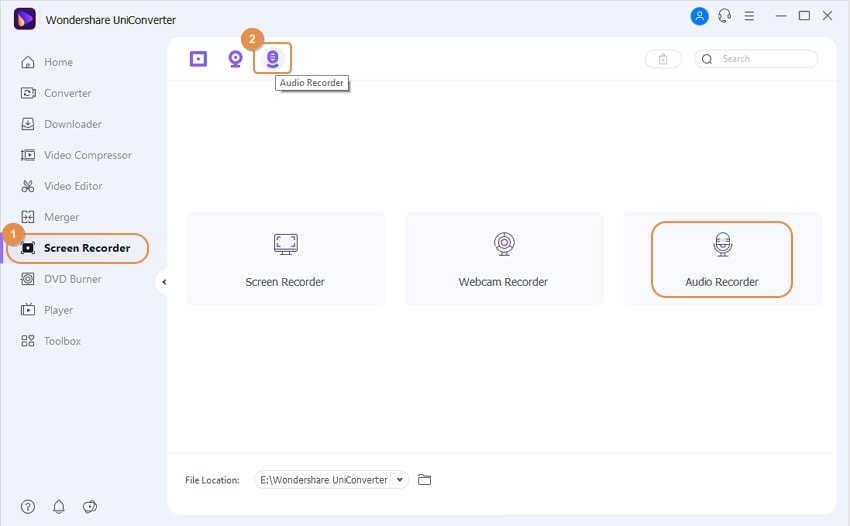The image size is (850, 526).
Task: Click the screen recorder icon in top toolbar
Action: tap(198, 59)
